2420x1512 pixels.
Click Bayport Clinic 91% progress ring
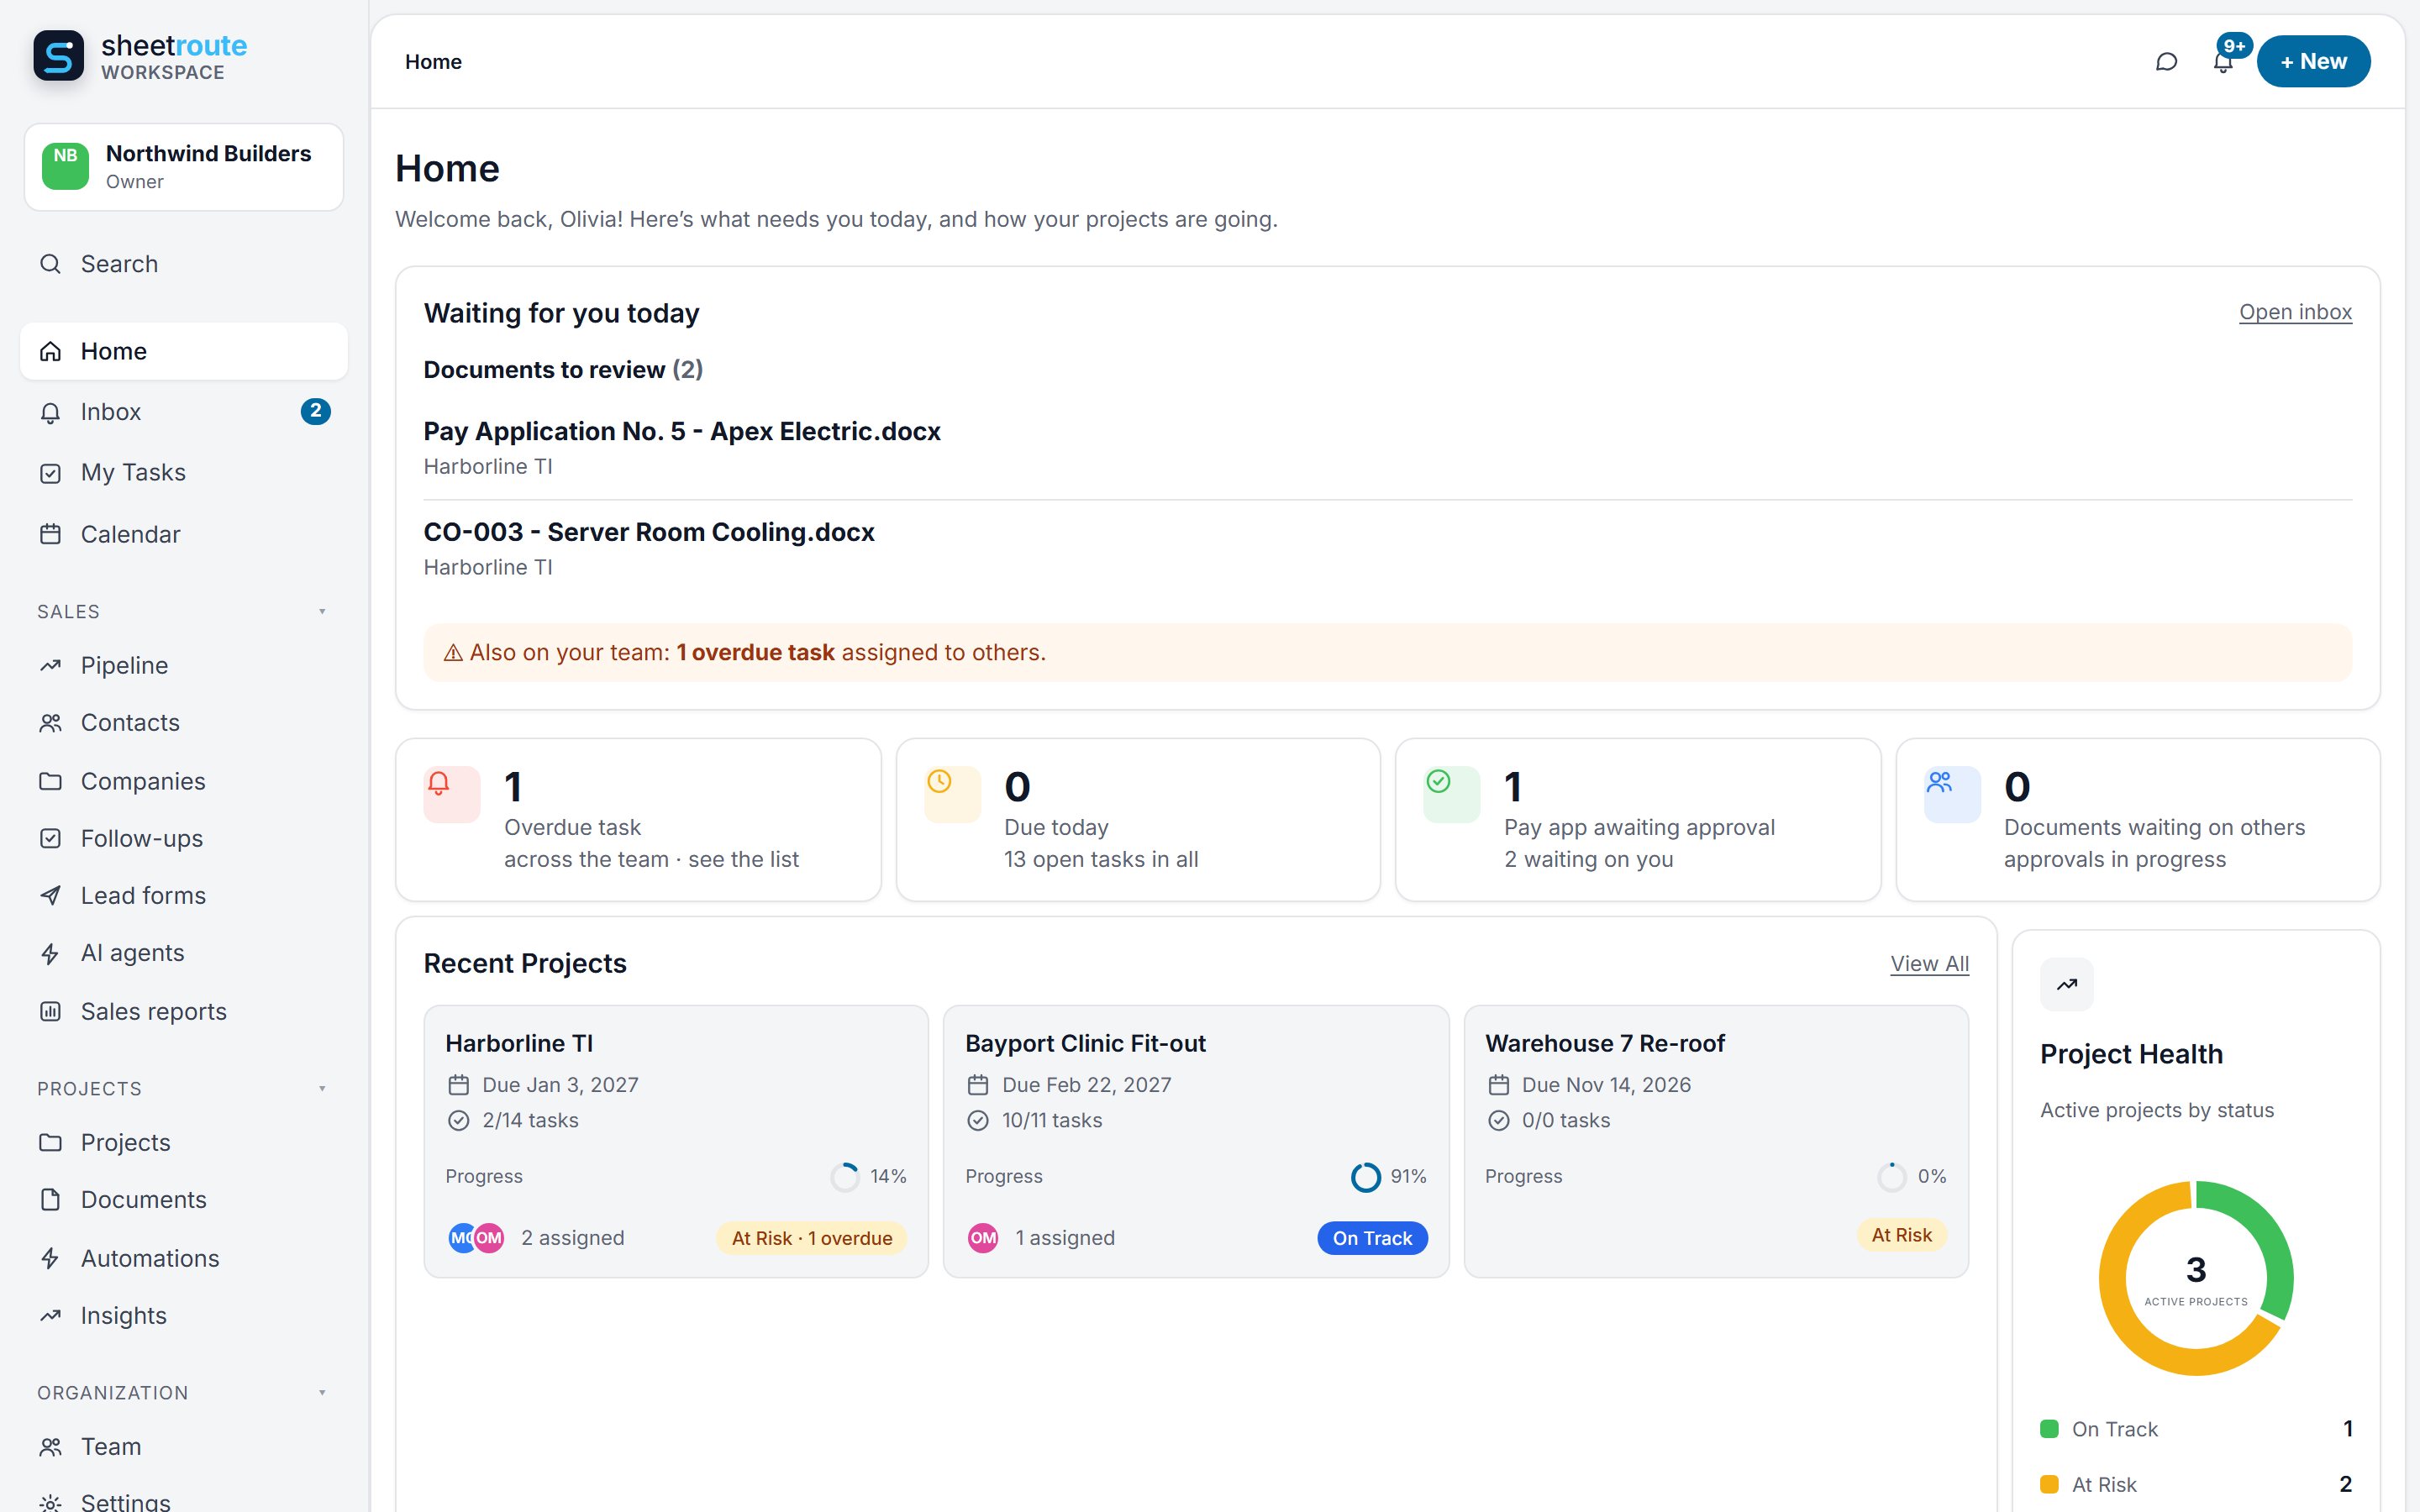[1365, 1177]
